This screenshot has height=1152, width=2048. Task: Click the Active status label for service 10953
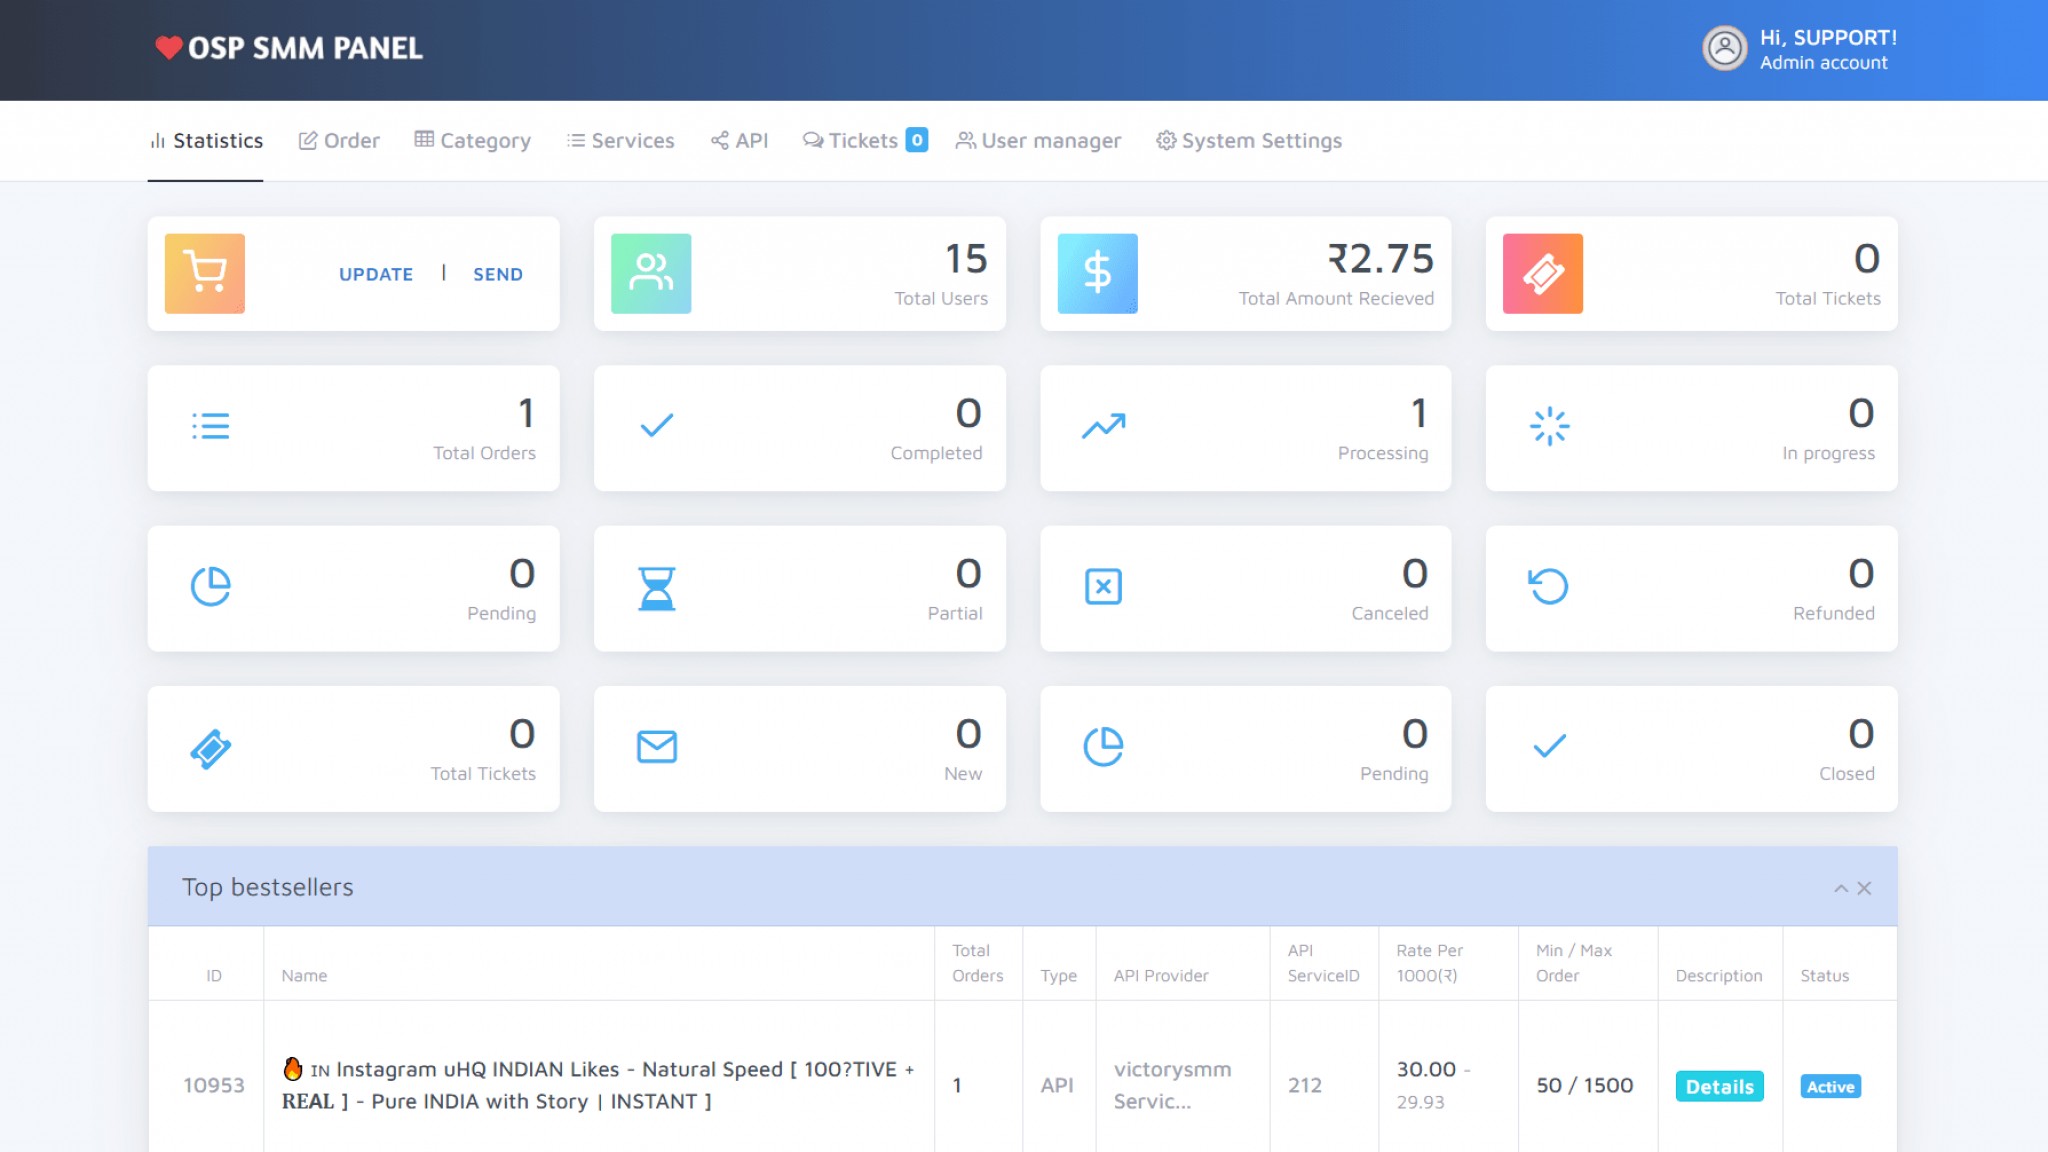pyautogui.click(x=1830, y=1086)
